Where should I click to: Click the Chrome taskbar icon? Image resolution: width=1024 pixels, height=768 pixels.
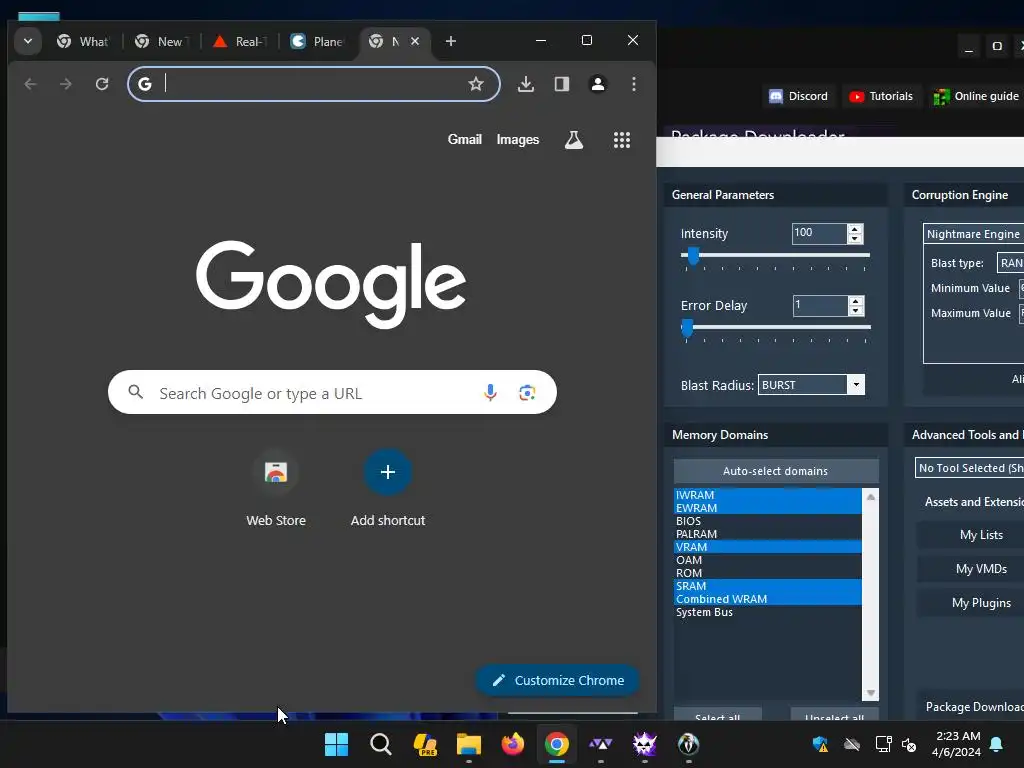(x=557, y=744)
